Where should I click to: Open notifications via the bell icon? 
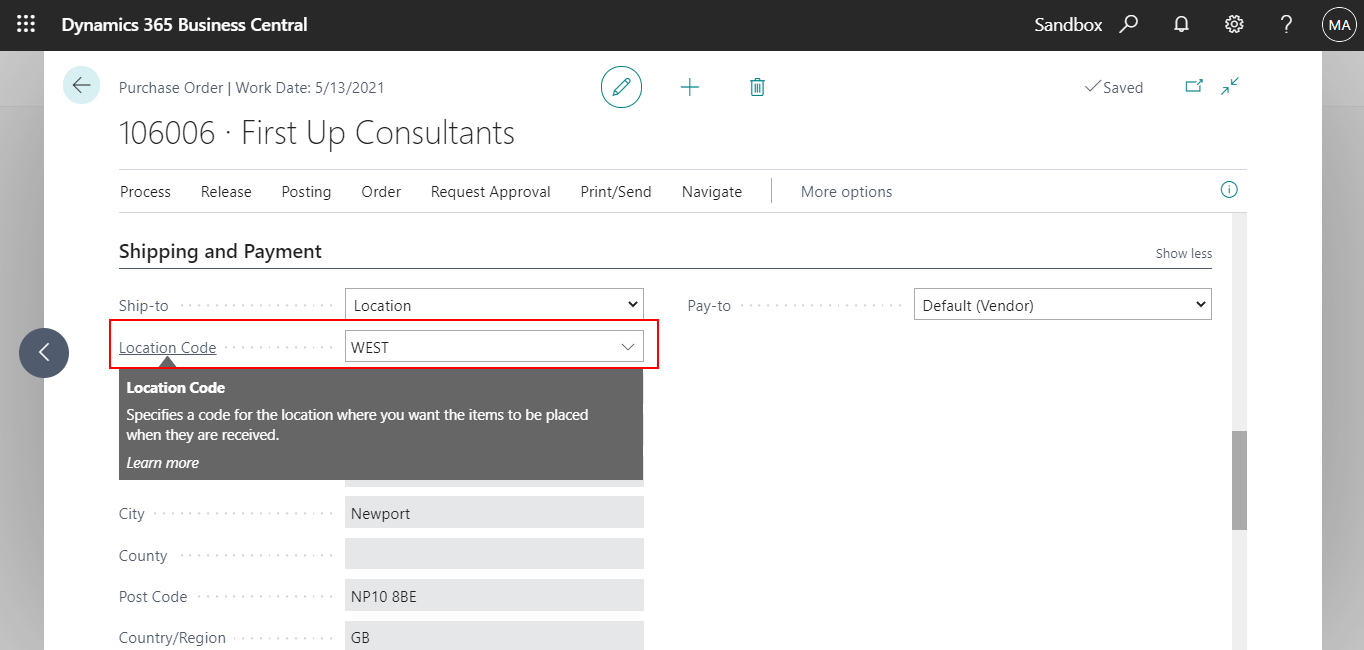[1181, 24]
